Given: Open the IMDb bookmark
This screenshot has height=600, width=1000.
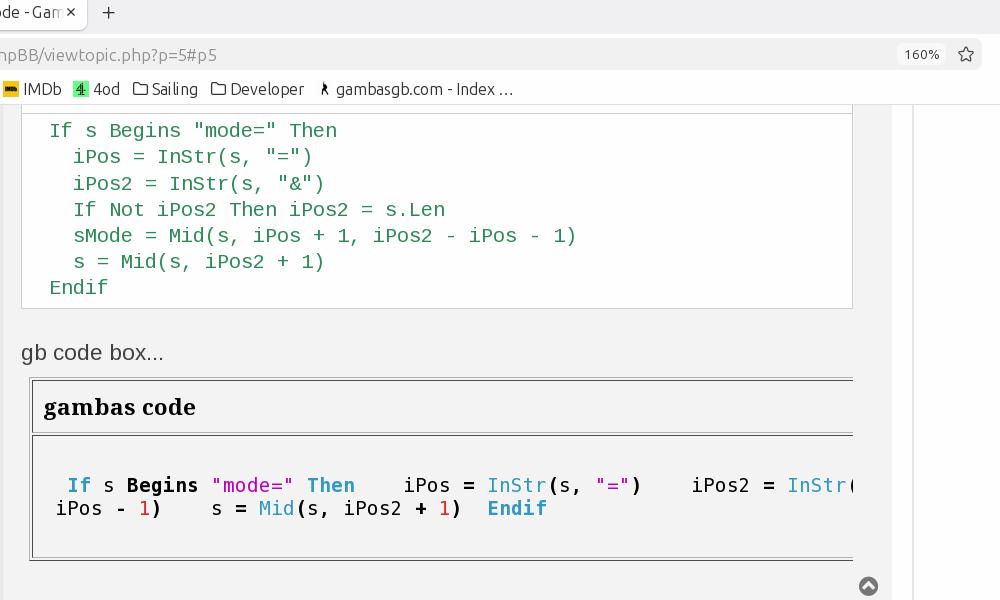Looking at the screenshot, I should click(x=33, y=89).
